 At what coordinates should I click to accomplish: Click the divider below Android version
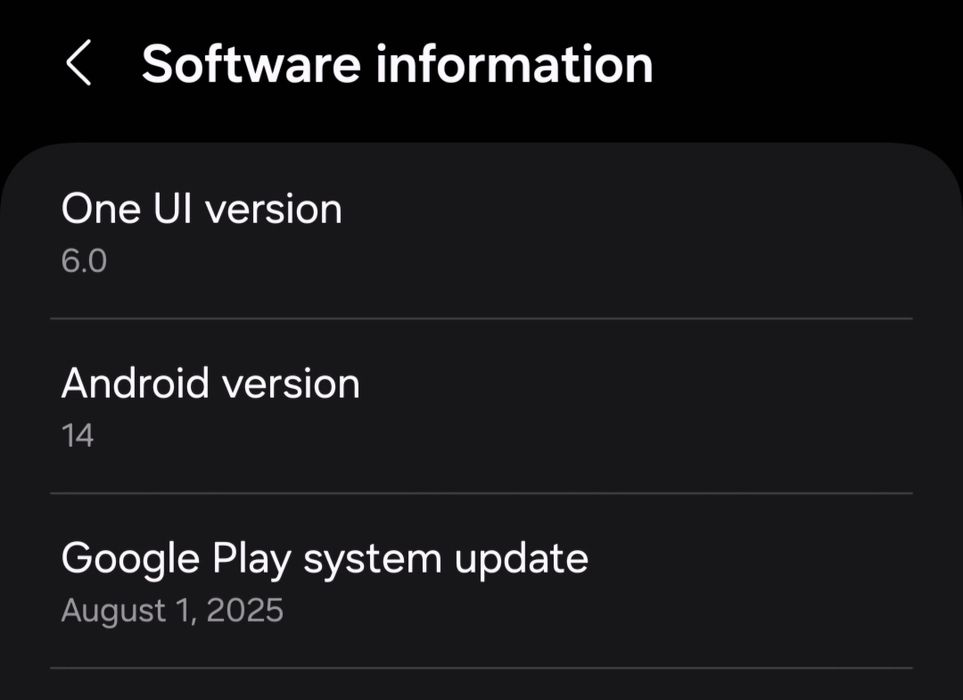click(x=481, y=493)
